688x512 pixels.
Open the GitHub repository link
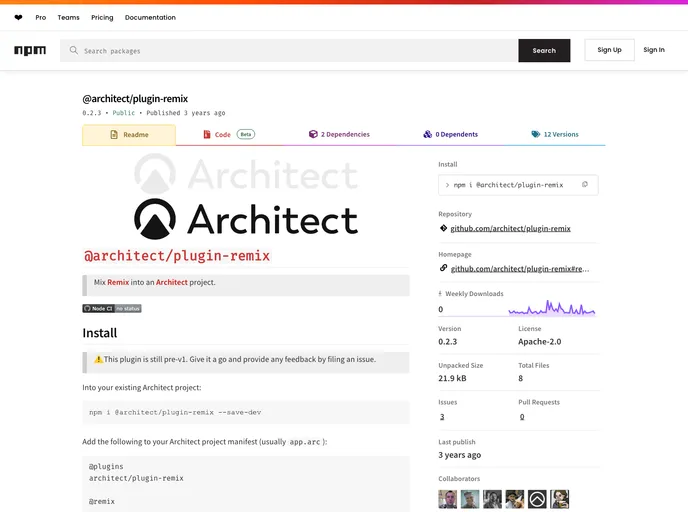click(x=510, y=228)
